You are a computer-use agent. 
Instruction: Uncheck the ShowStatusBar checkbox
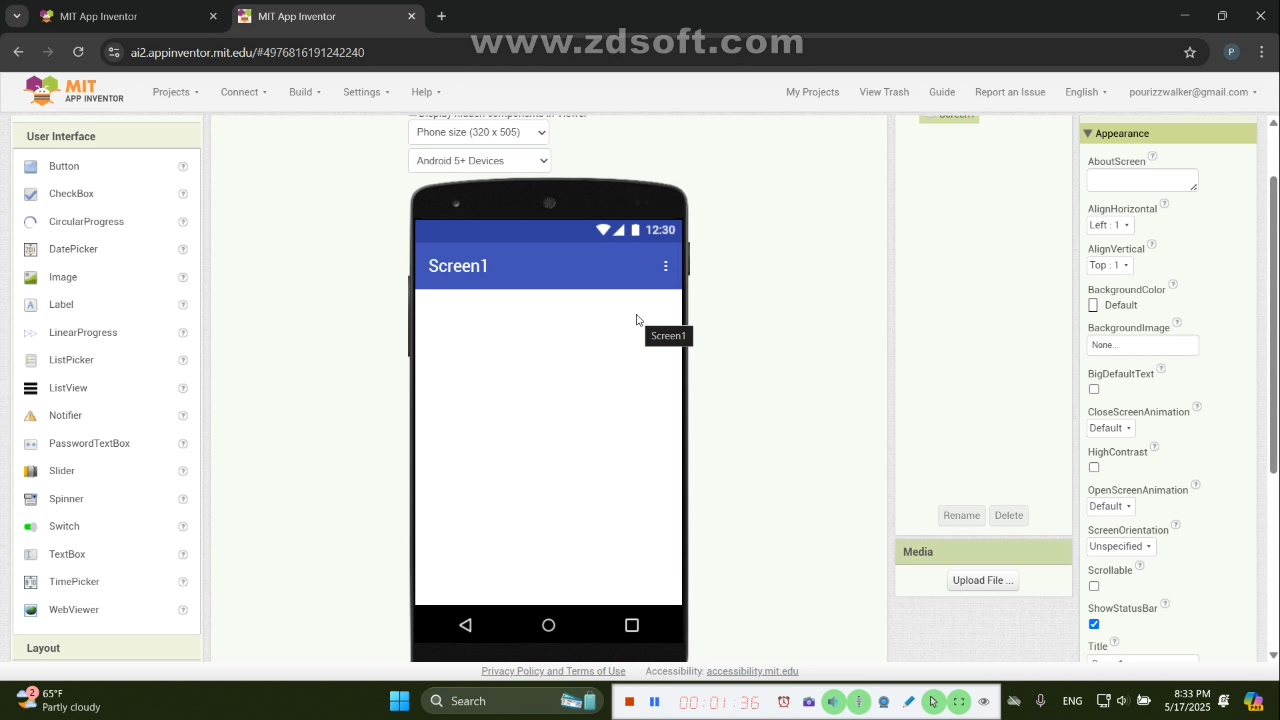1094,625
